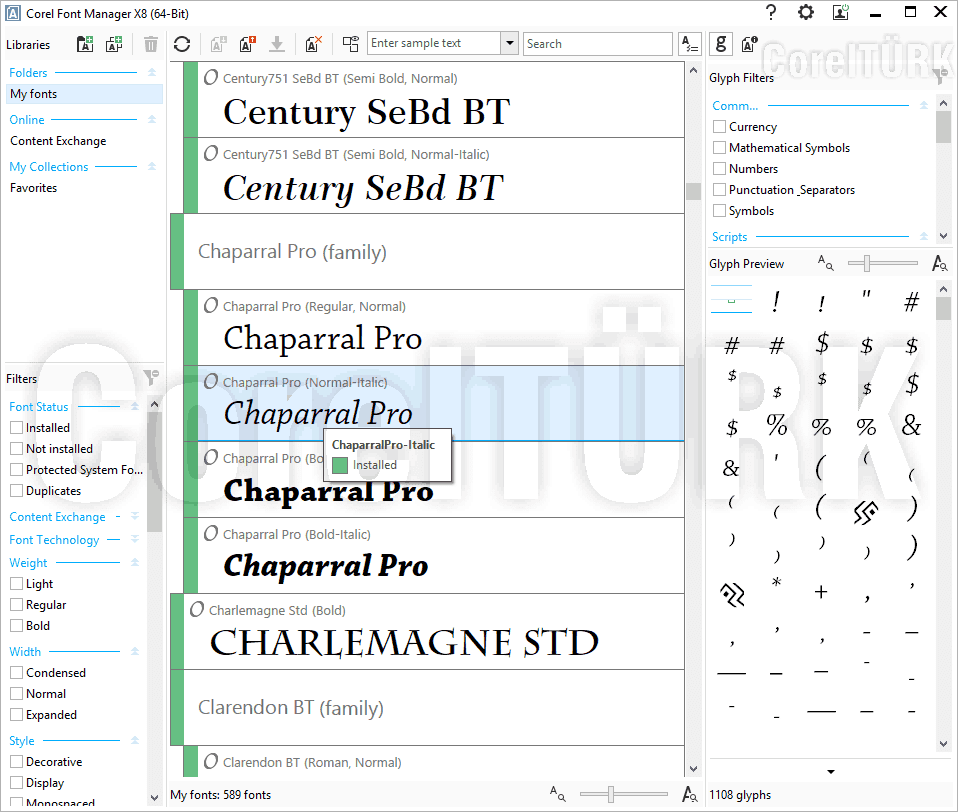The height and width of the screenshot is (812, 958).
Task: Check the Currency glyph filter
Action: [x=720, y=126]
